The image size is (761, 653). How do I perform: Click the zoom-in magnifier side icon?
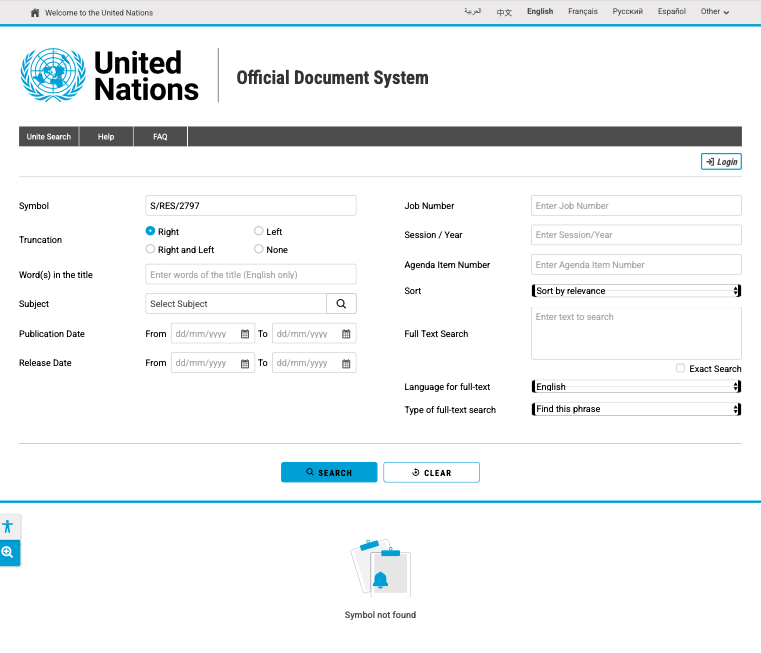tap(8, 553)
